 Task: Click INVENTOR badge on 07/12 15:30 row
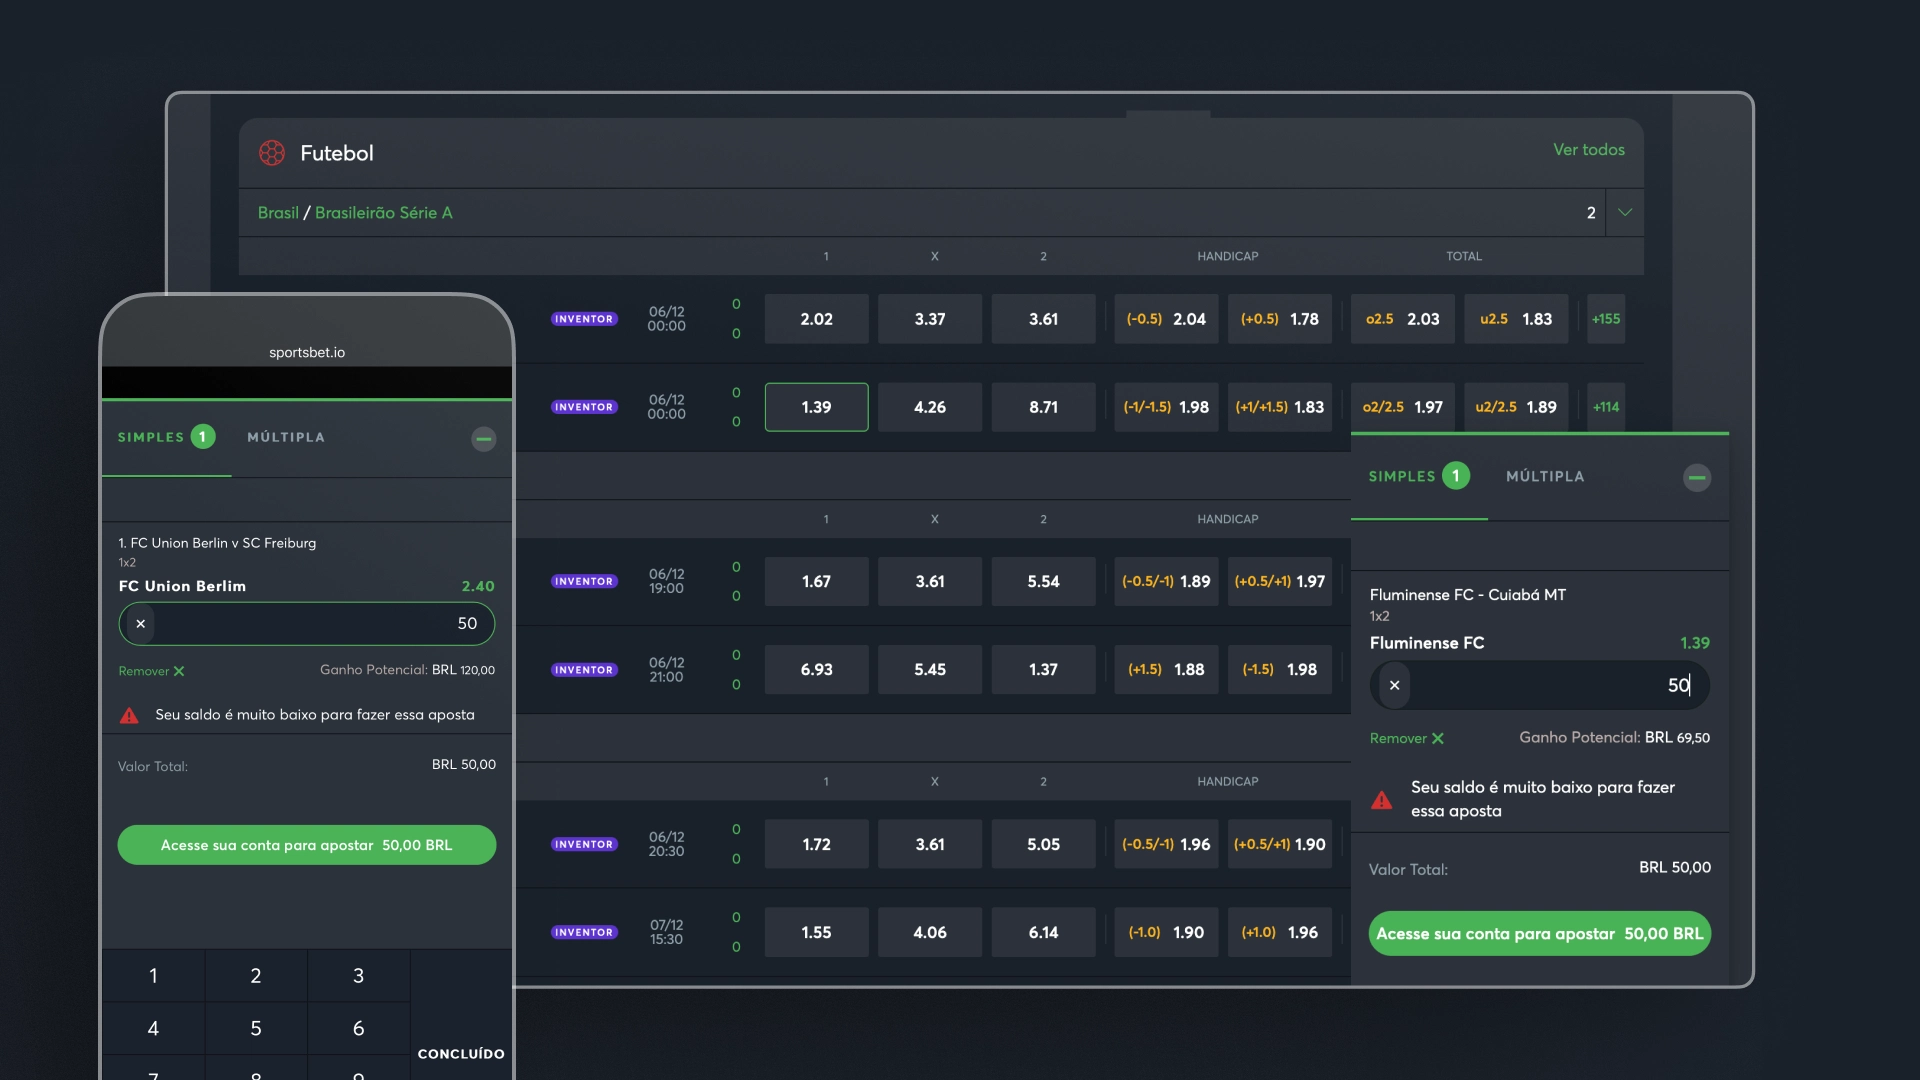click(584, 932)
